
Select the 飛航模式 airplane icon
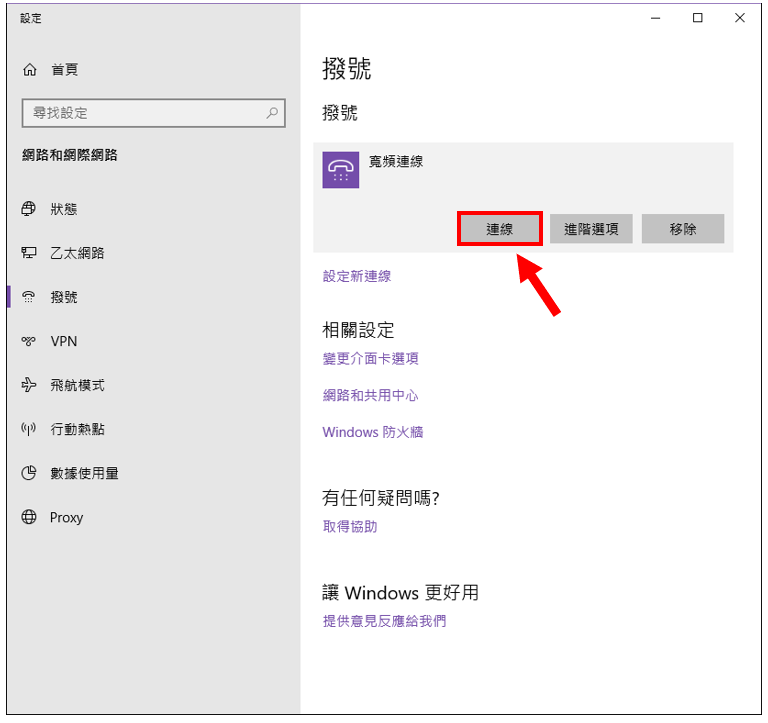click(29, 385)
